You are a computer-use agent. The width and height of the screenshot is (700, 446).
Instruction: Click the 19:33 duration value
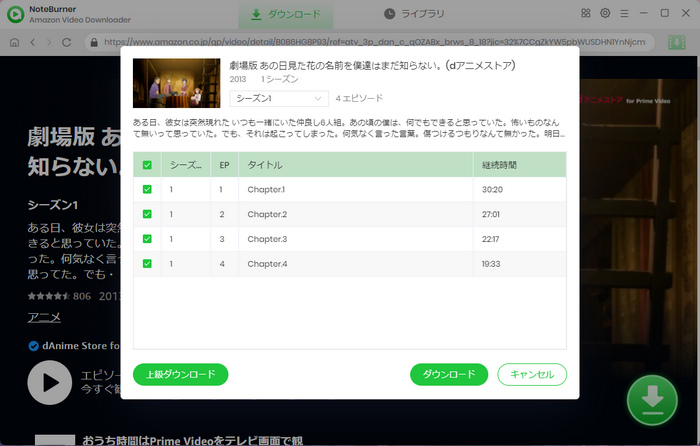point(491,264)
